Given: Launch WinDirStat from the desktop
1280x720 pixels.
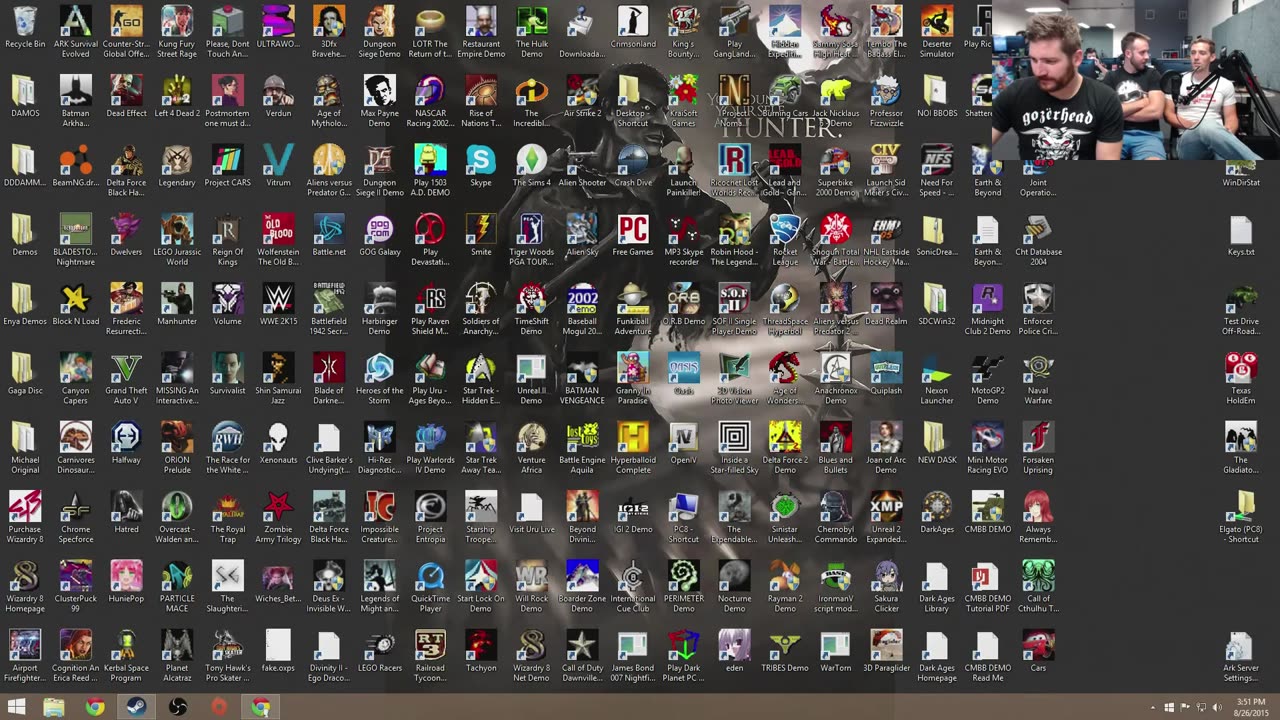Looking at the screenshot, I should (x=1241, y=166).
